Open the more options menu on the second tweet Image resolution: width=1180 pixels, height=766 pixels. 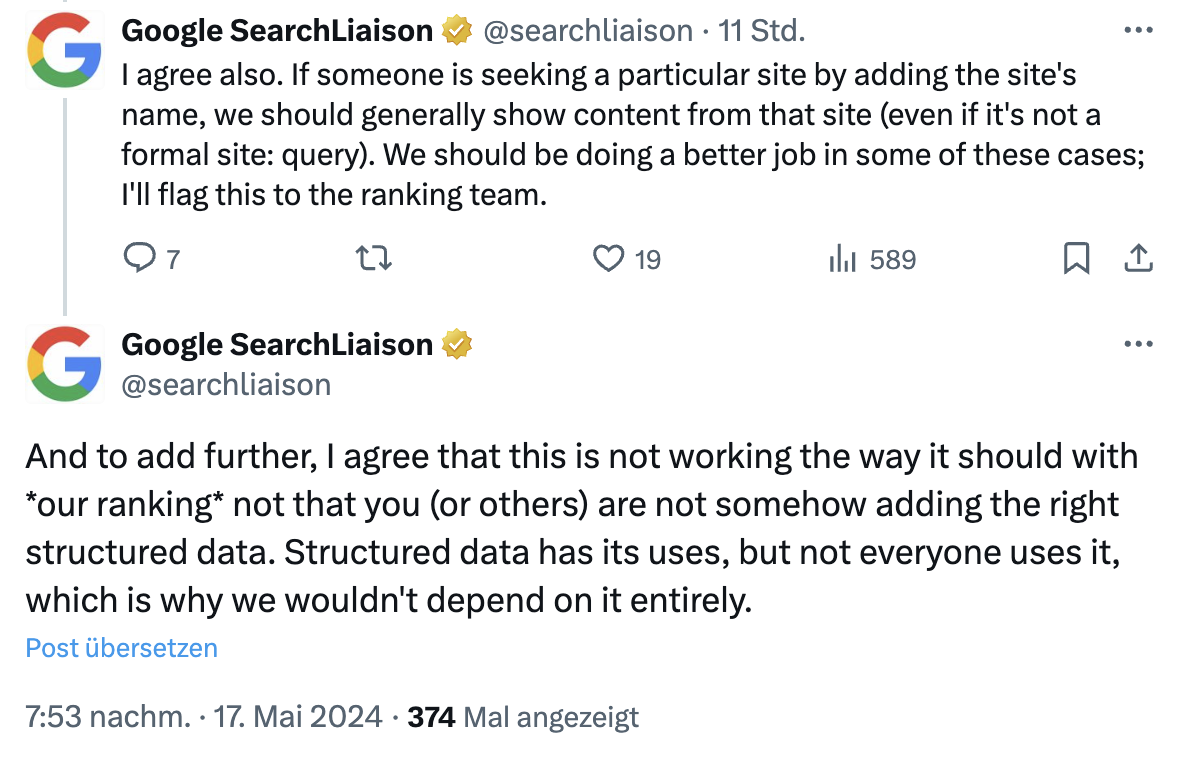(x=1138, y=344)
